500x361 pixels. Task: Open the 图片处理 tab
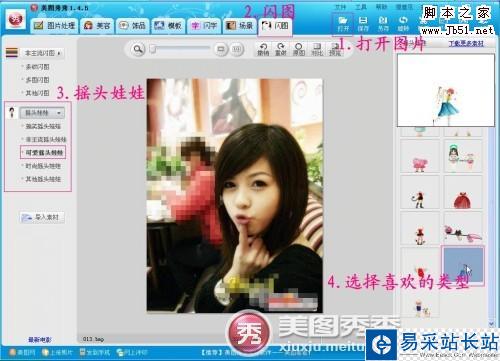click(x=55, y=26)
